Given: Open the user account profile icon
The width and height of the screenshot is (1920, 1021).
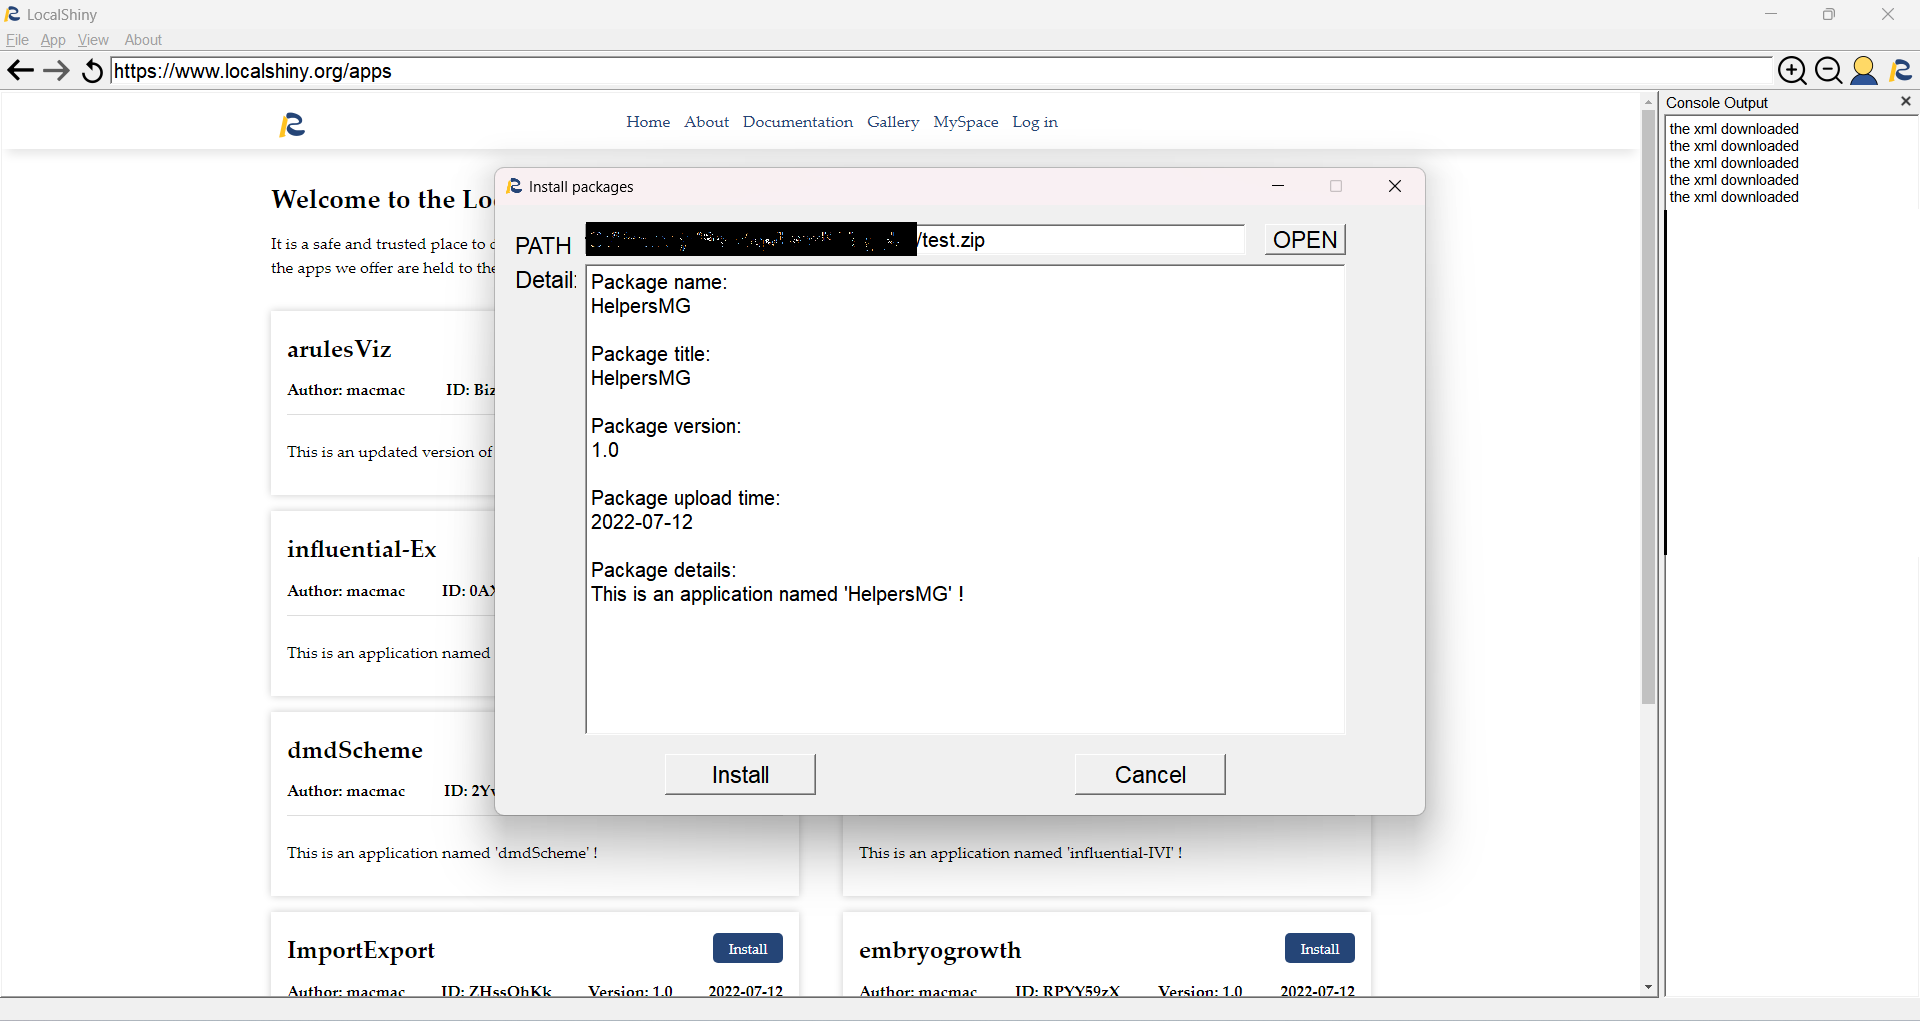Looking at the screenshot, I should (1864, 70).
